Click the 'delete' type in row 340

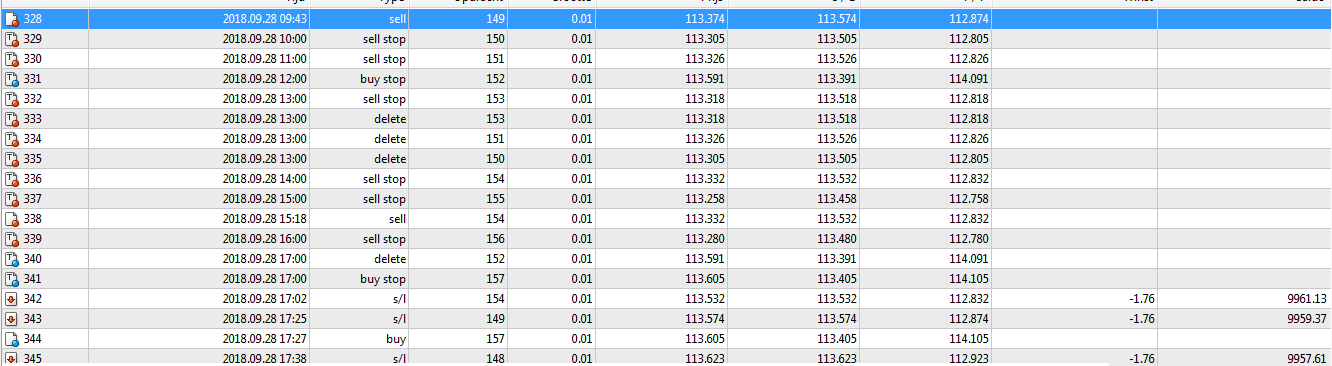tap(389, 259)
